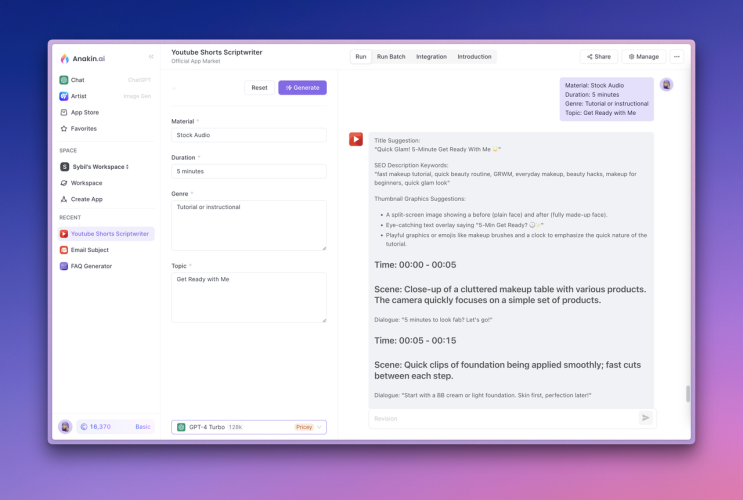Screen dimensions: 743x500
Task: Click the red play icon beside response
Action: tap(356, 139)
